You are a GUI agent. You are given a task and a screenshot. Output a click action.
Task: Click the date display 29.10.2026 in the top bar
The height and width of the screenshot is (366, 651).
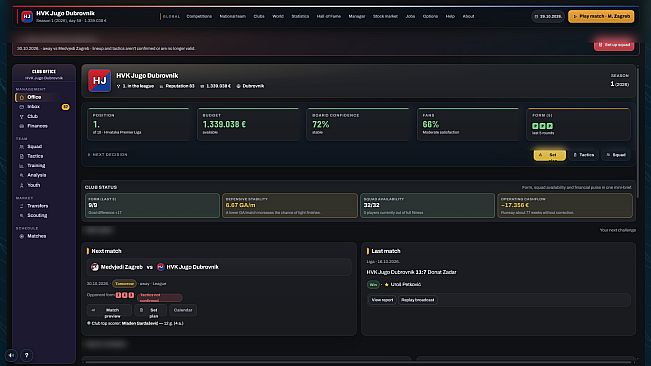(x=548, y=17)
